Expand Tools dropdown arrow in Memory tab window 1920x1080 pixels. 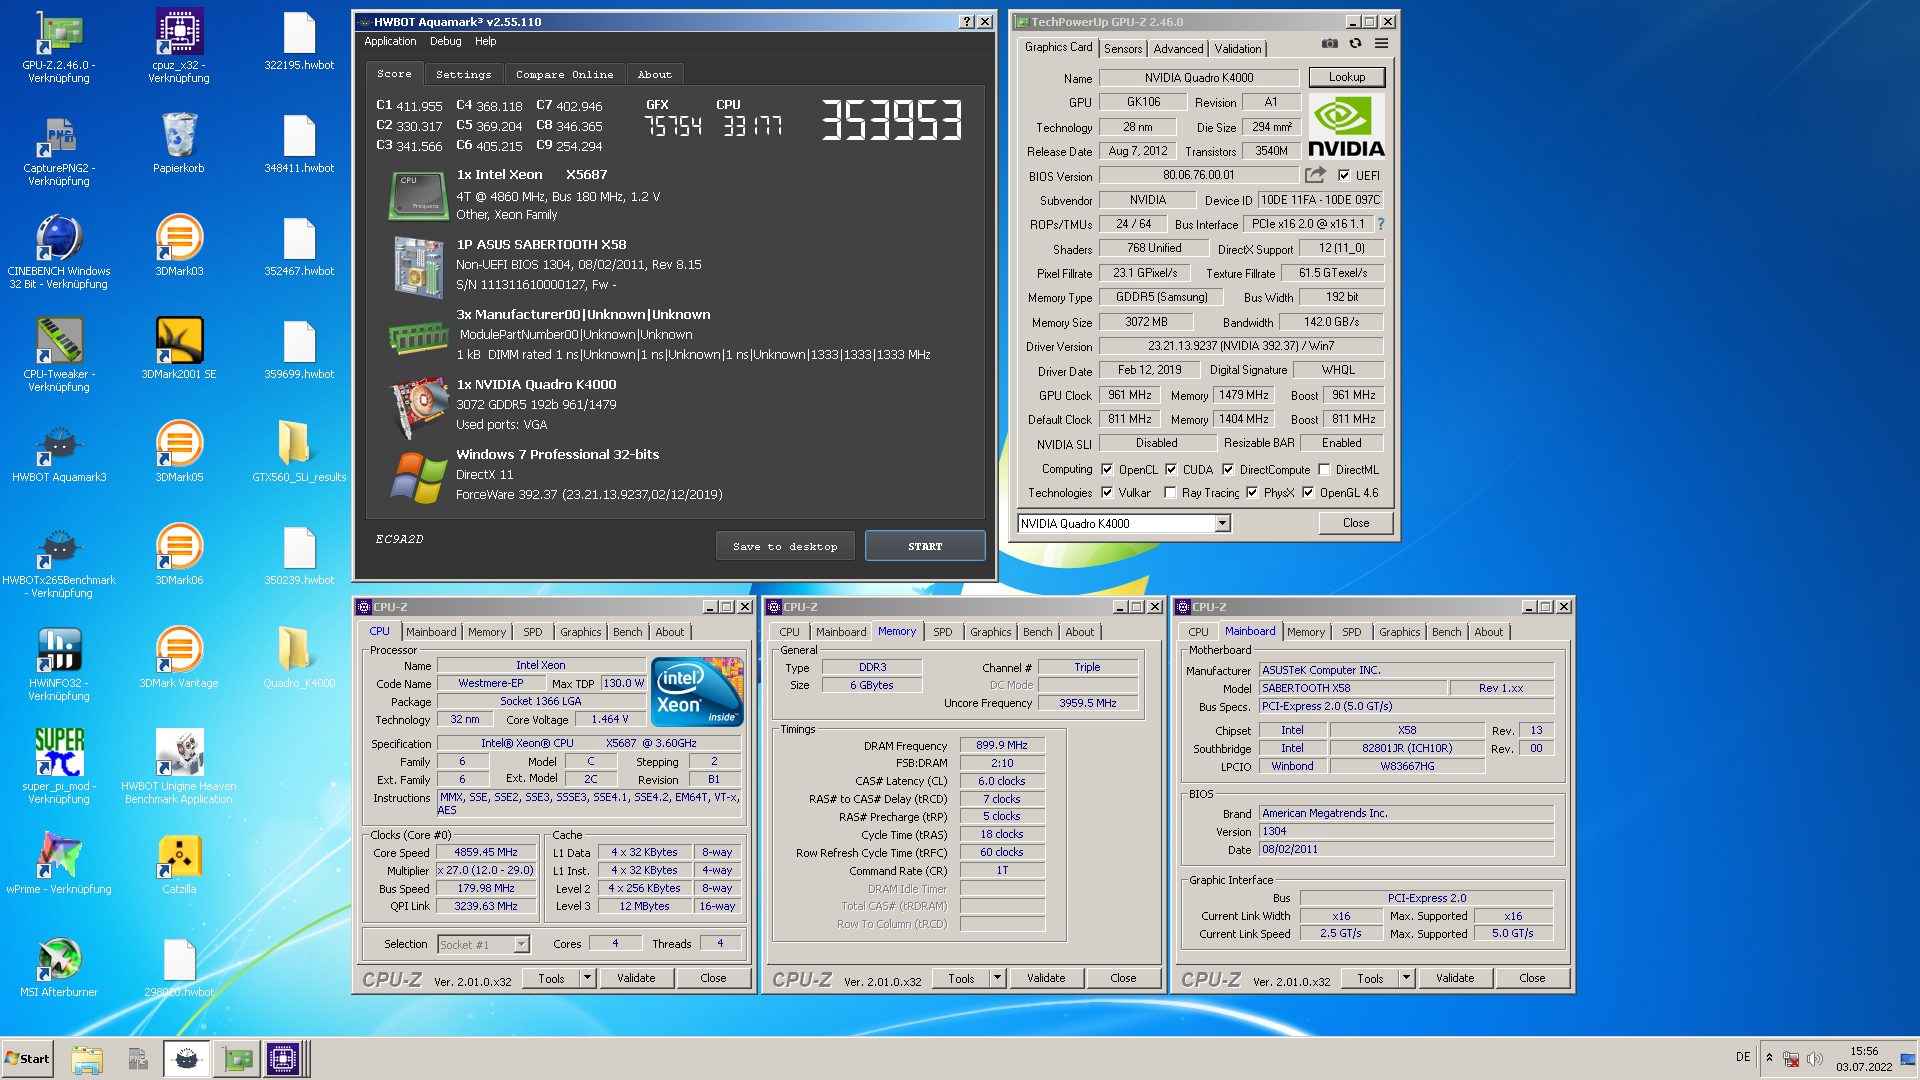(997, 978)
